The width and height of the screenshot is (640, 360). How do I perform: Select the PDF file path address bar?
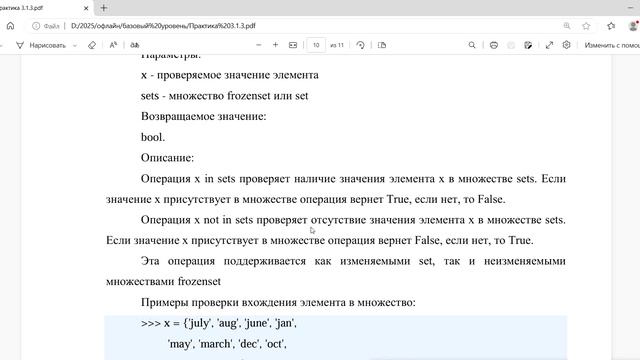[x=163, y=26]
